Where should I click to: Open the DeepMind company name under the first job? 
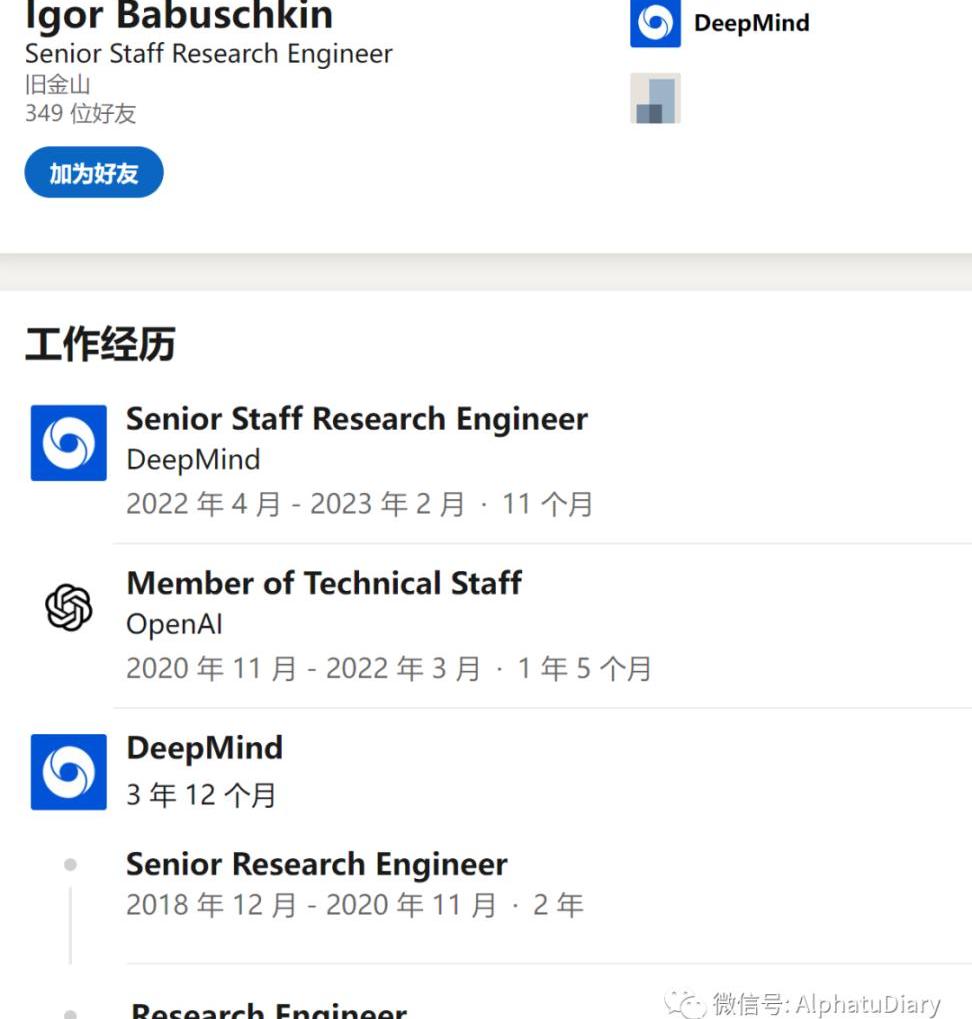pyautogui.click(x=193, y=459)
